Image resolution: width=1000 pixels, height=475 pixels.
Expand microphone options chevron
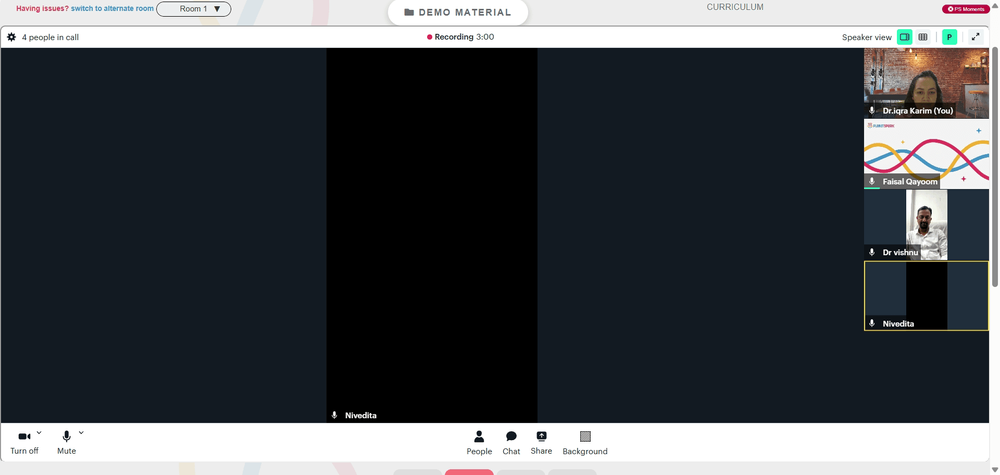tap(81, 433)
